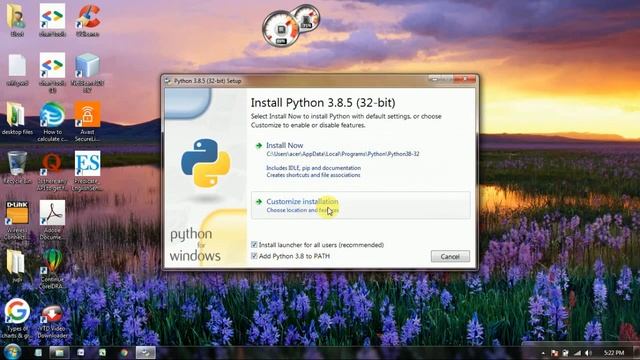Open the user folder with person icon

click(x=17, y=20)
